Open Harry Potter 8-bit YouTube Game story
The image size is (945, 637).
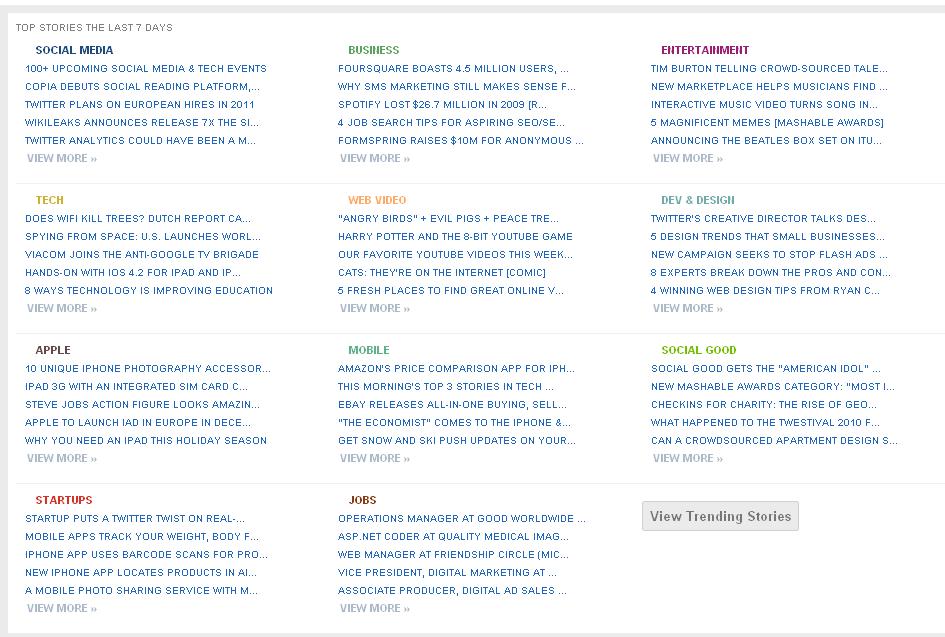455,236
